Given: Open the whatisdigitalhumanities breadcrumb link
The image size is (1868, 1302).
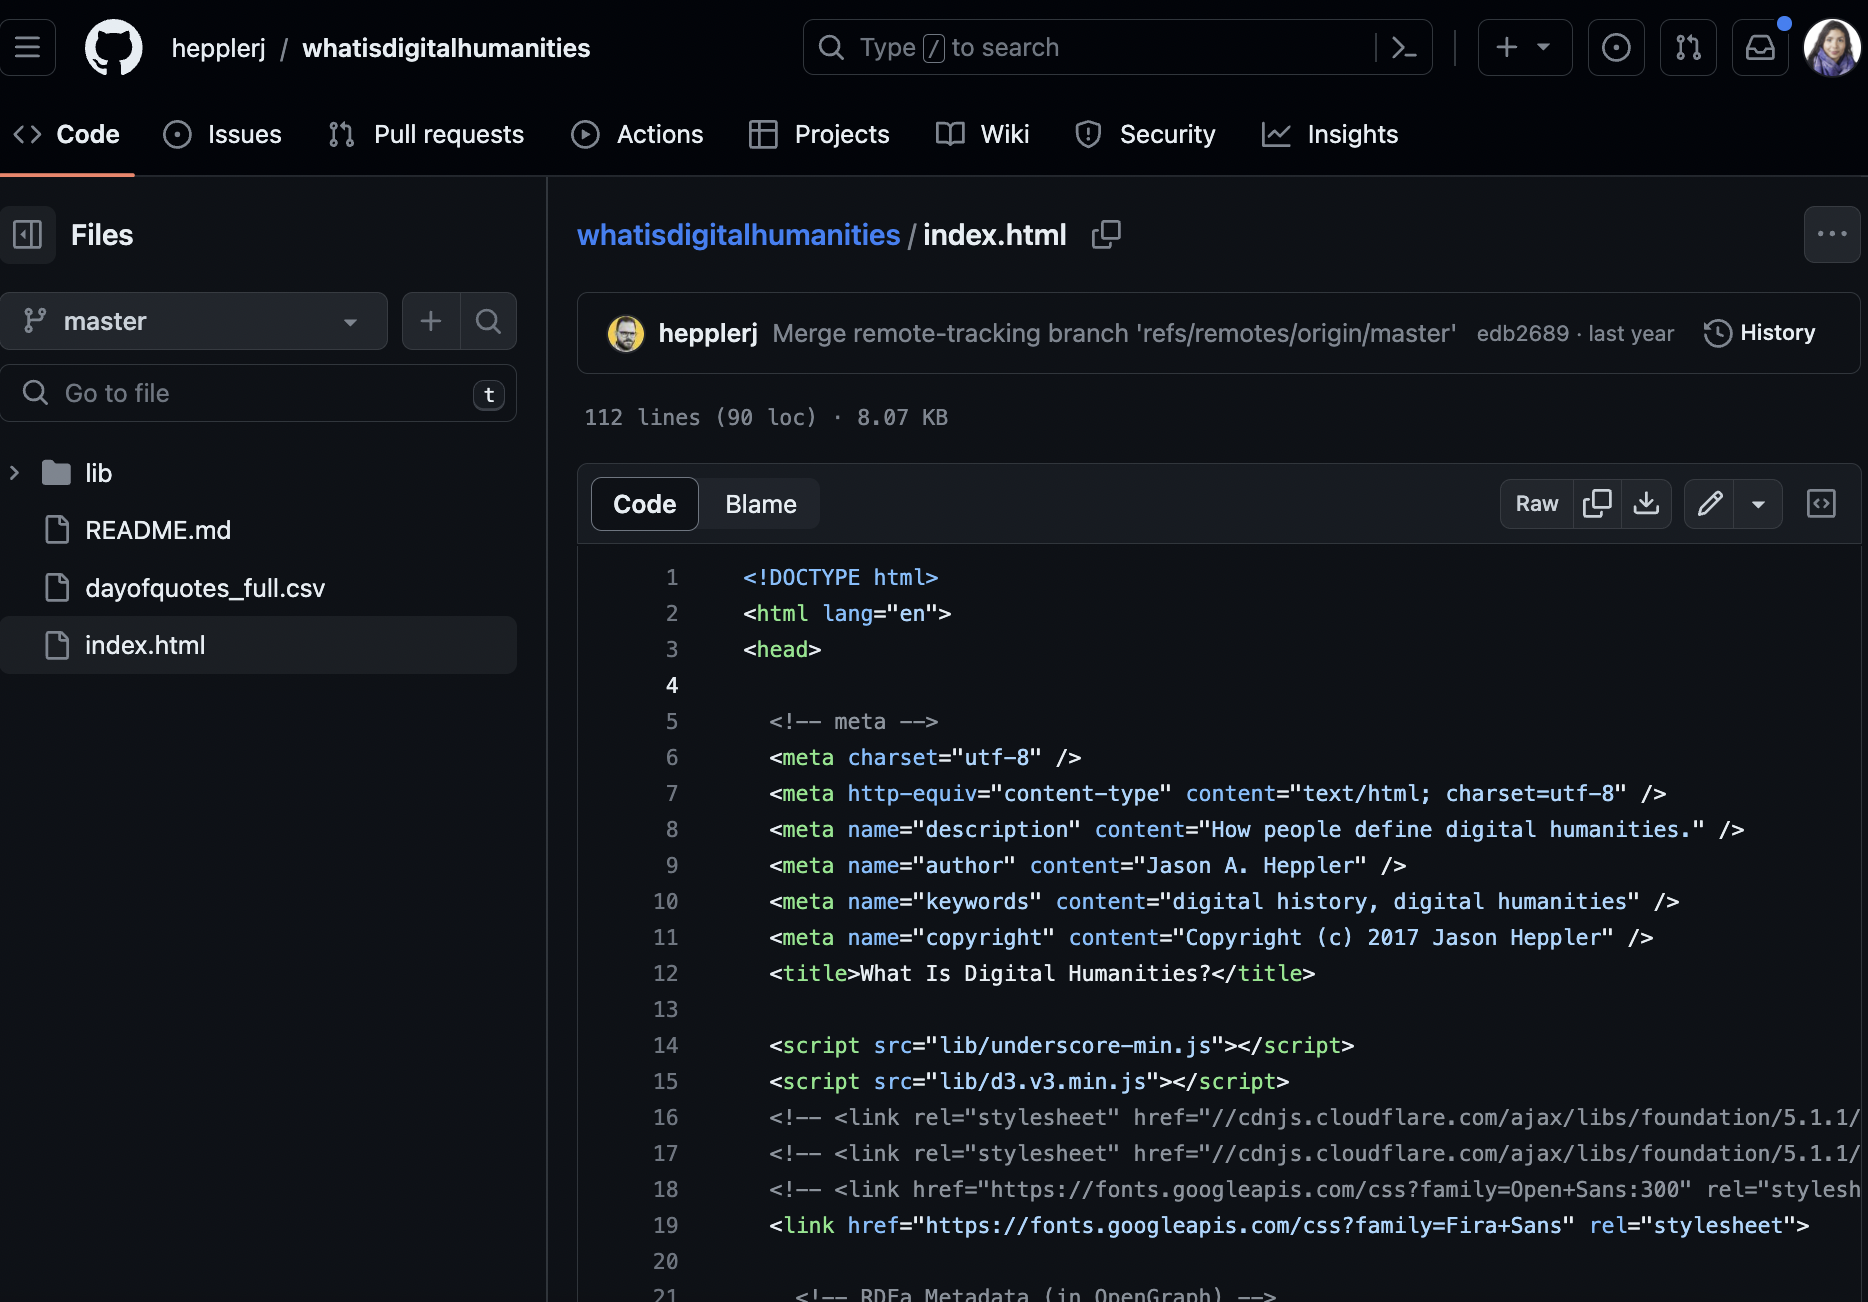Looking at the screenshot, I should pyautogui.click(x=738, y=235).
